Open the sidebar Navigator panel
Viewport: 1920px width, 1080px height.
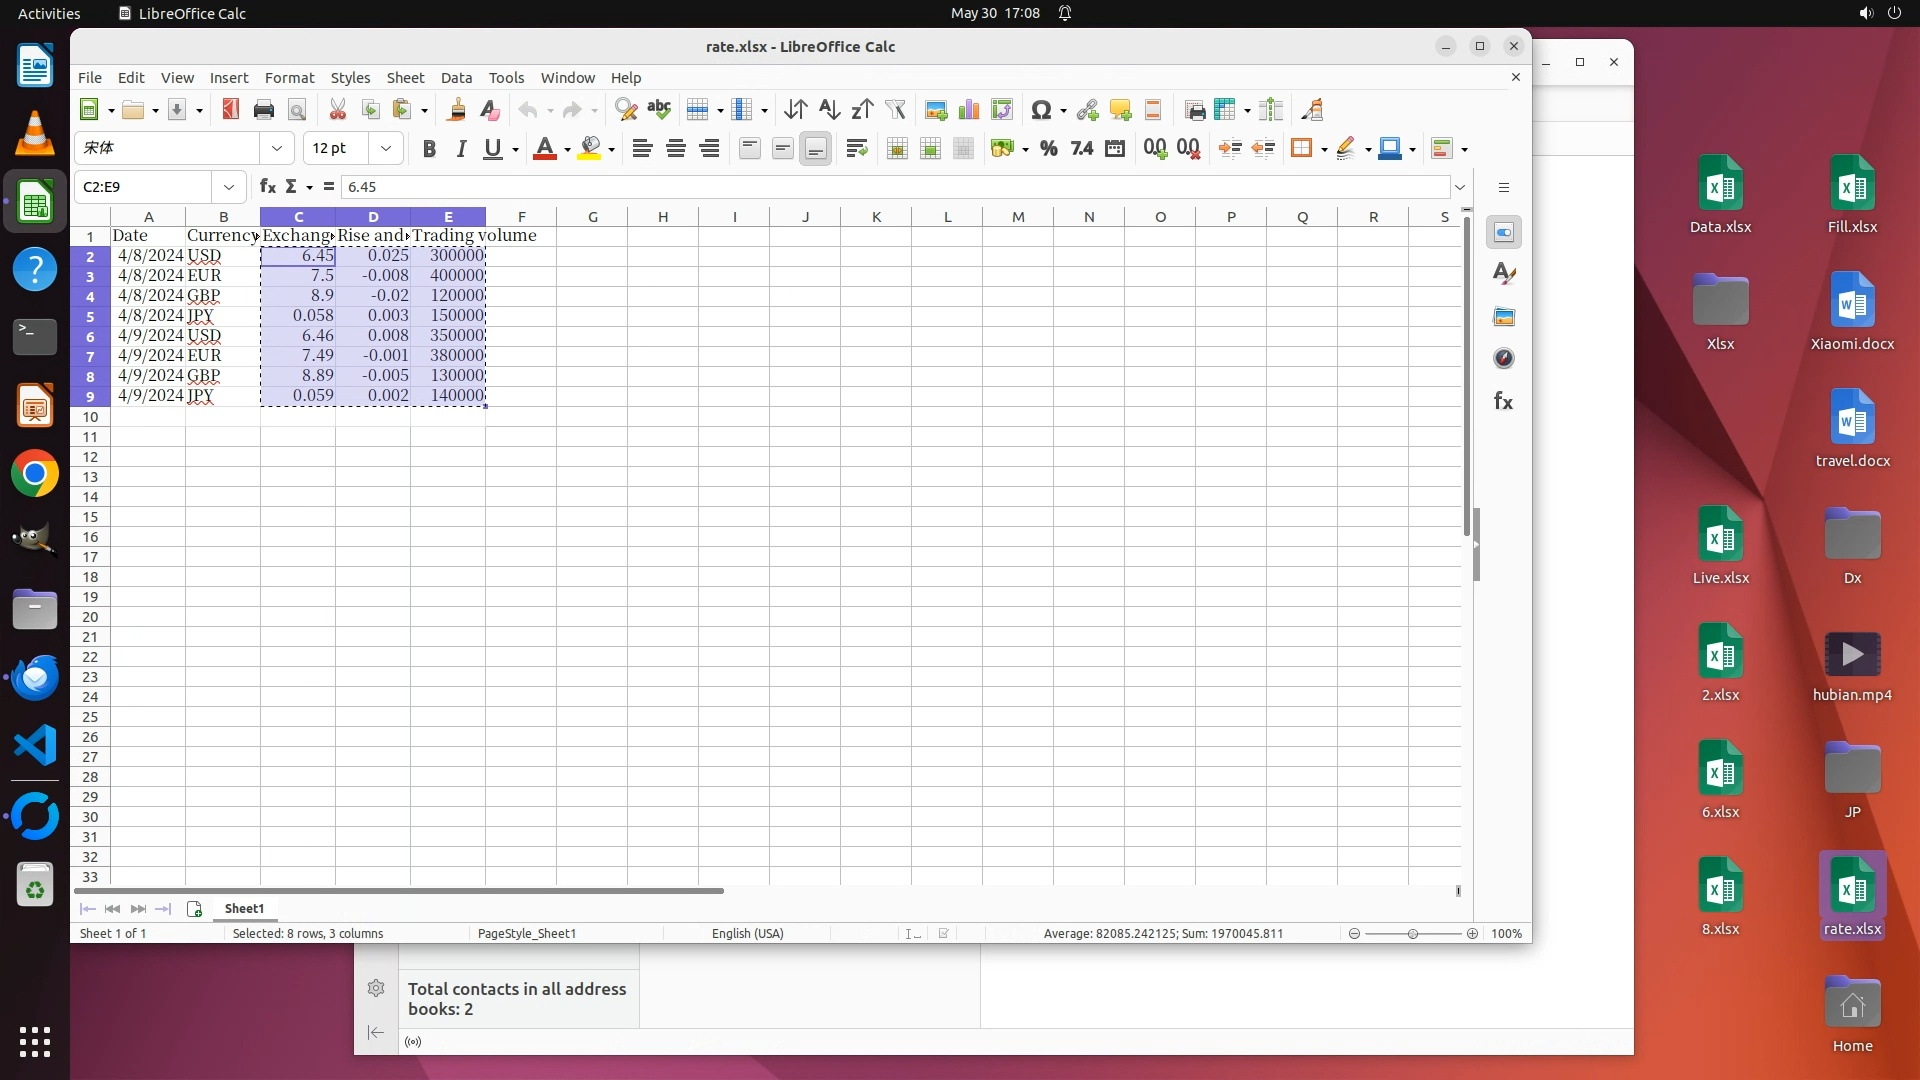(1503, 358)
